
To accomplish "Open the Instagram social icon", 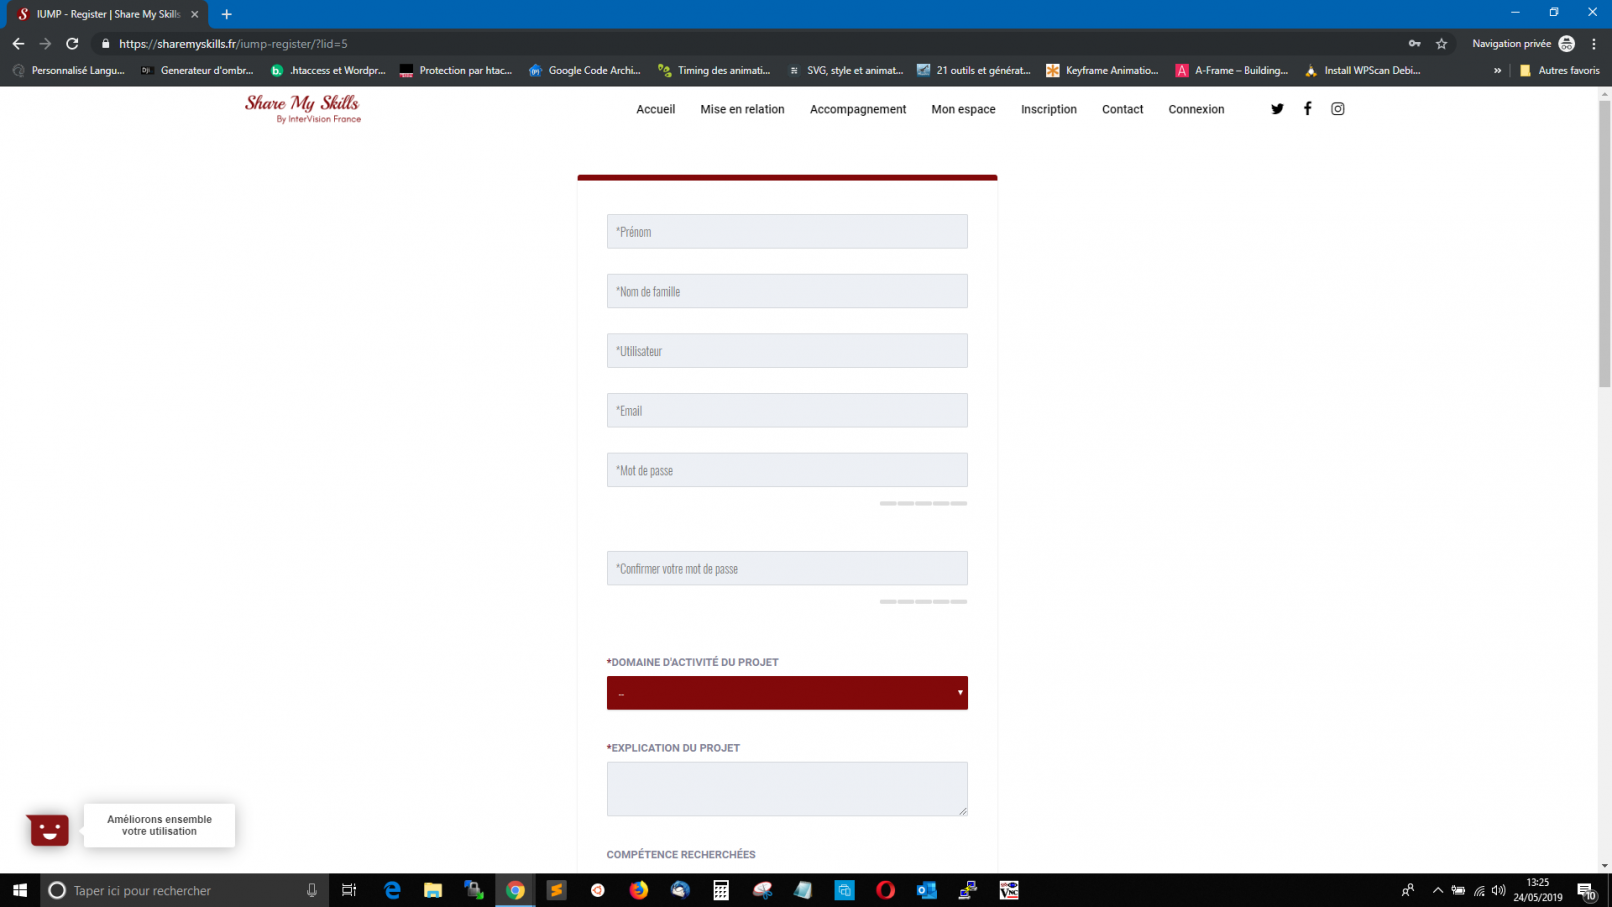I will pos(1337,109).
